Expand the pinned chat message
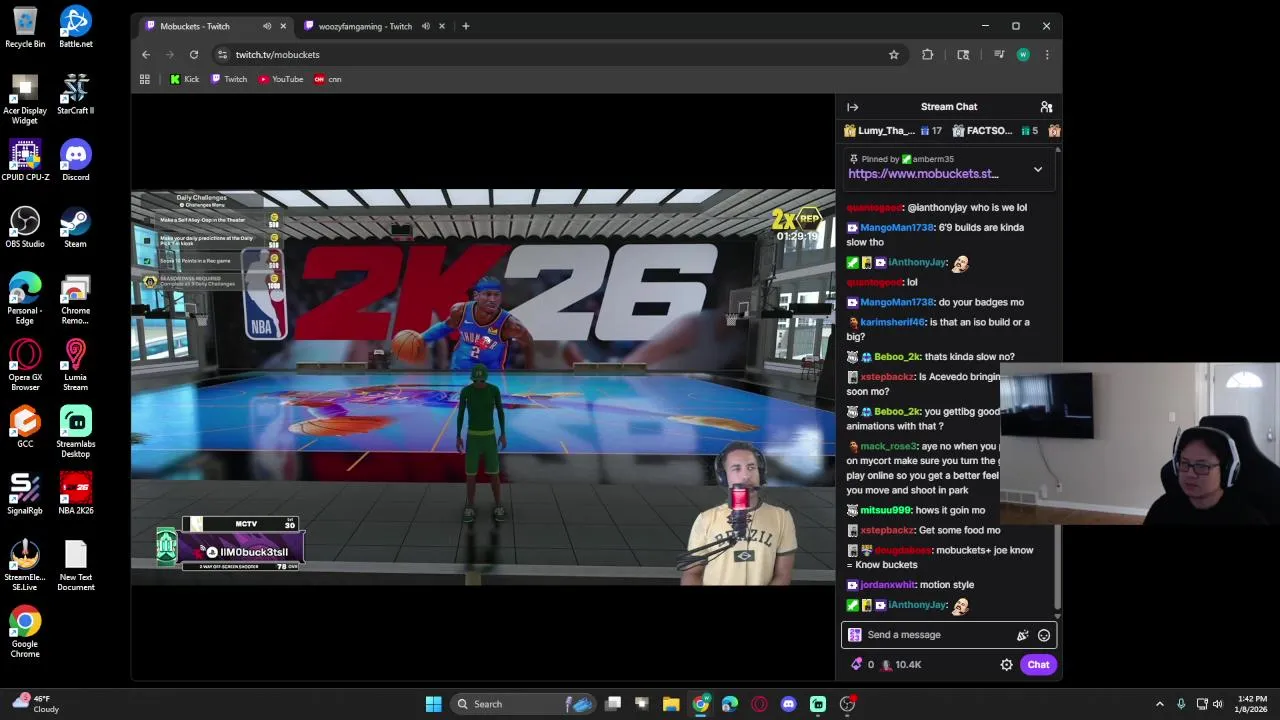 [1038, 170]
